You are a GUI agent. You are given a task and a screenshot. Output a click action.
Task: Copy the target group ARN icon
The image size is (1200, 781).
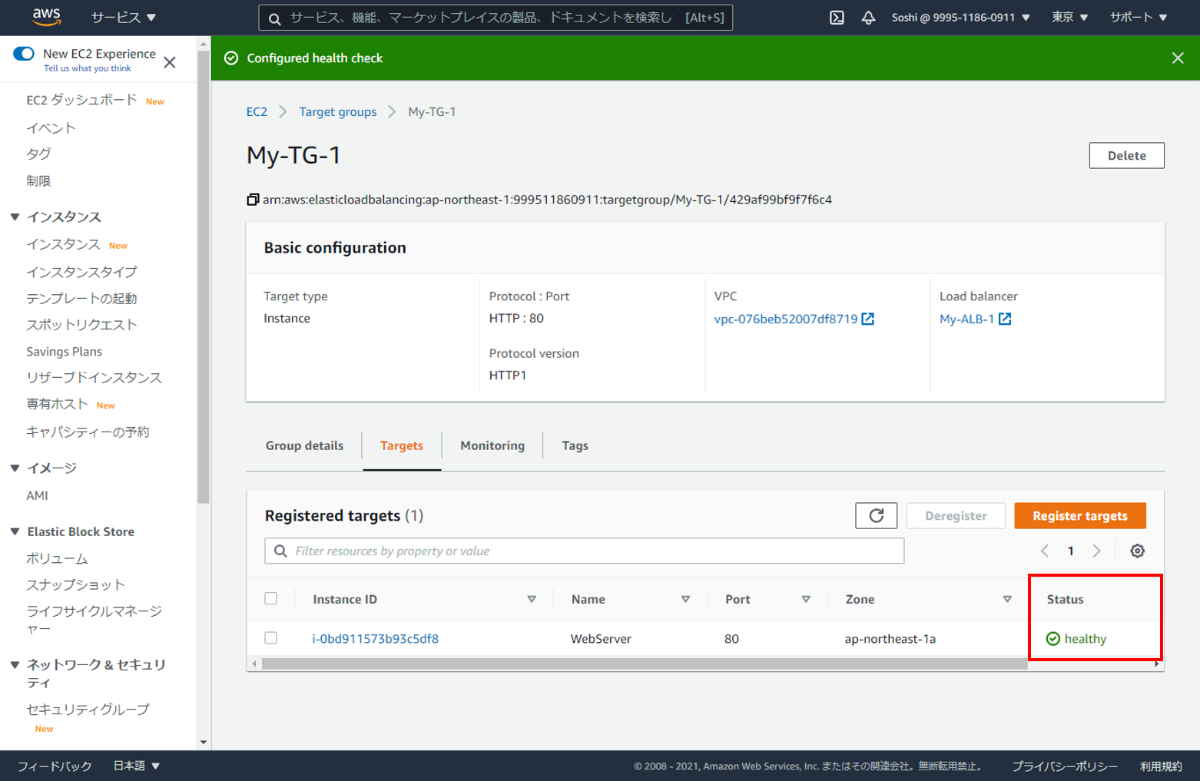[x=253, y=199]
